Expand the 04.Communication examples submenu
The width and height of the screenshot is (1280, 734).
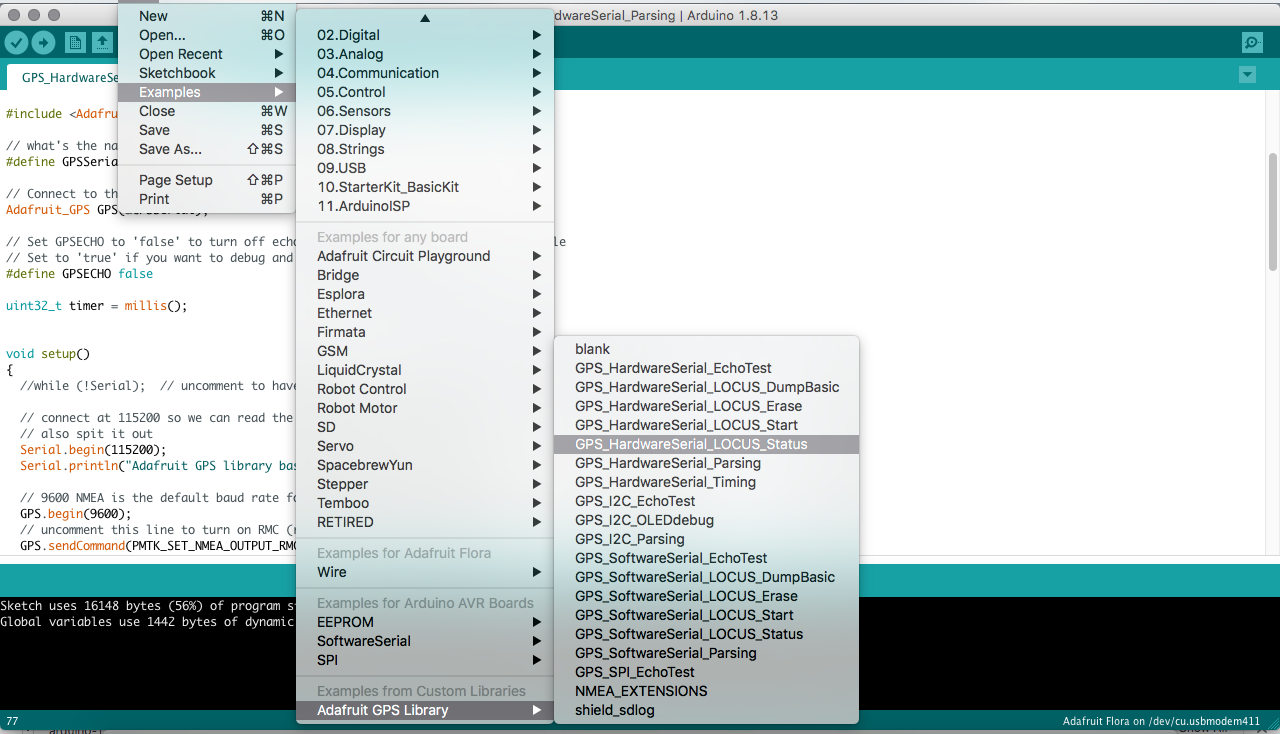coord(425,73)
